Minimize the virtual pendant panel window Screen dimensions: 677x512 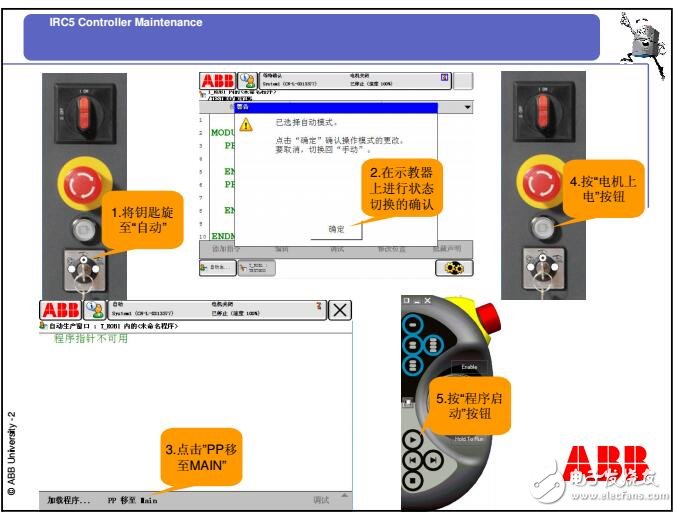tap(417, 300)
